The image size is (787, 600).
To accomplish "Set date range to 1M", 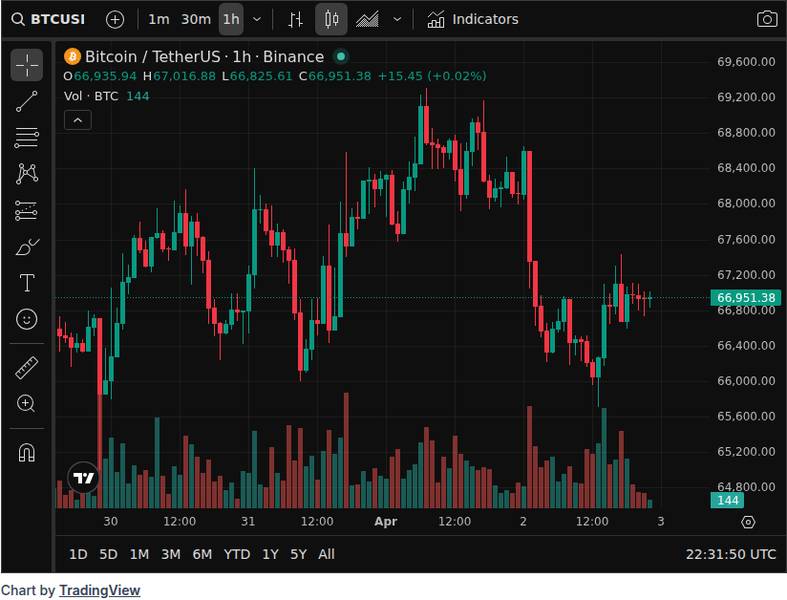I will pyautogui.click(x=139, y=554).
